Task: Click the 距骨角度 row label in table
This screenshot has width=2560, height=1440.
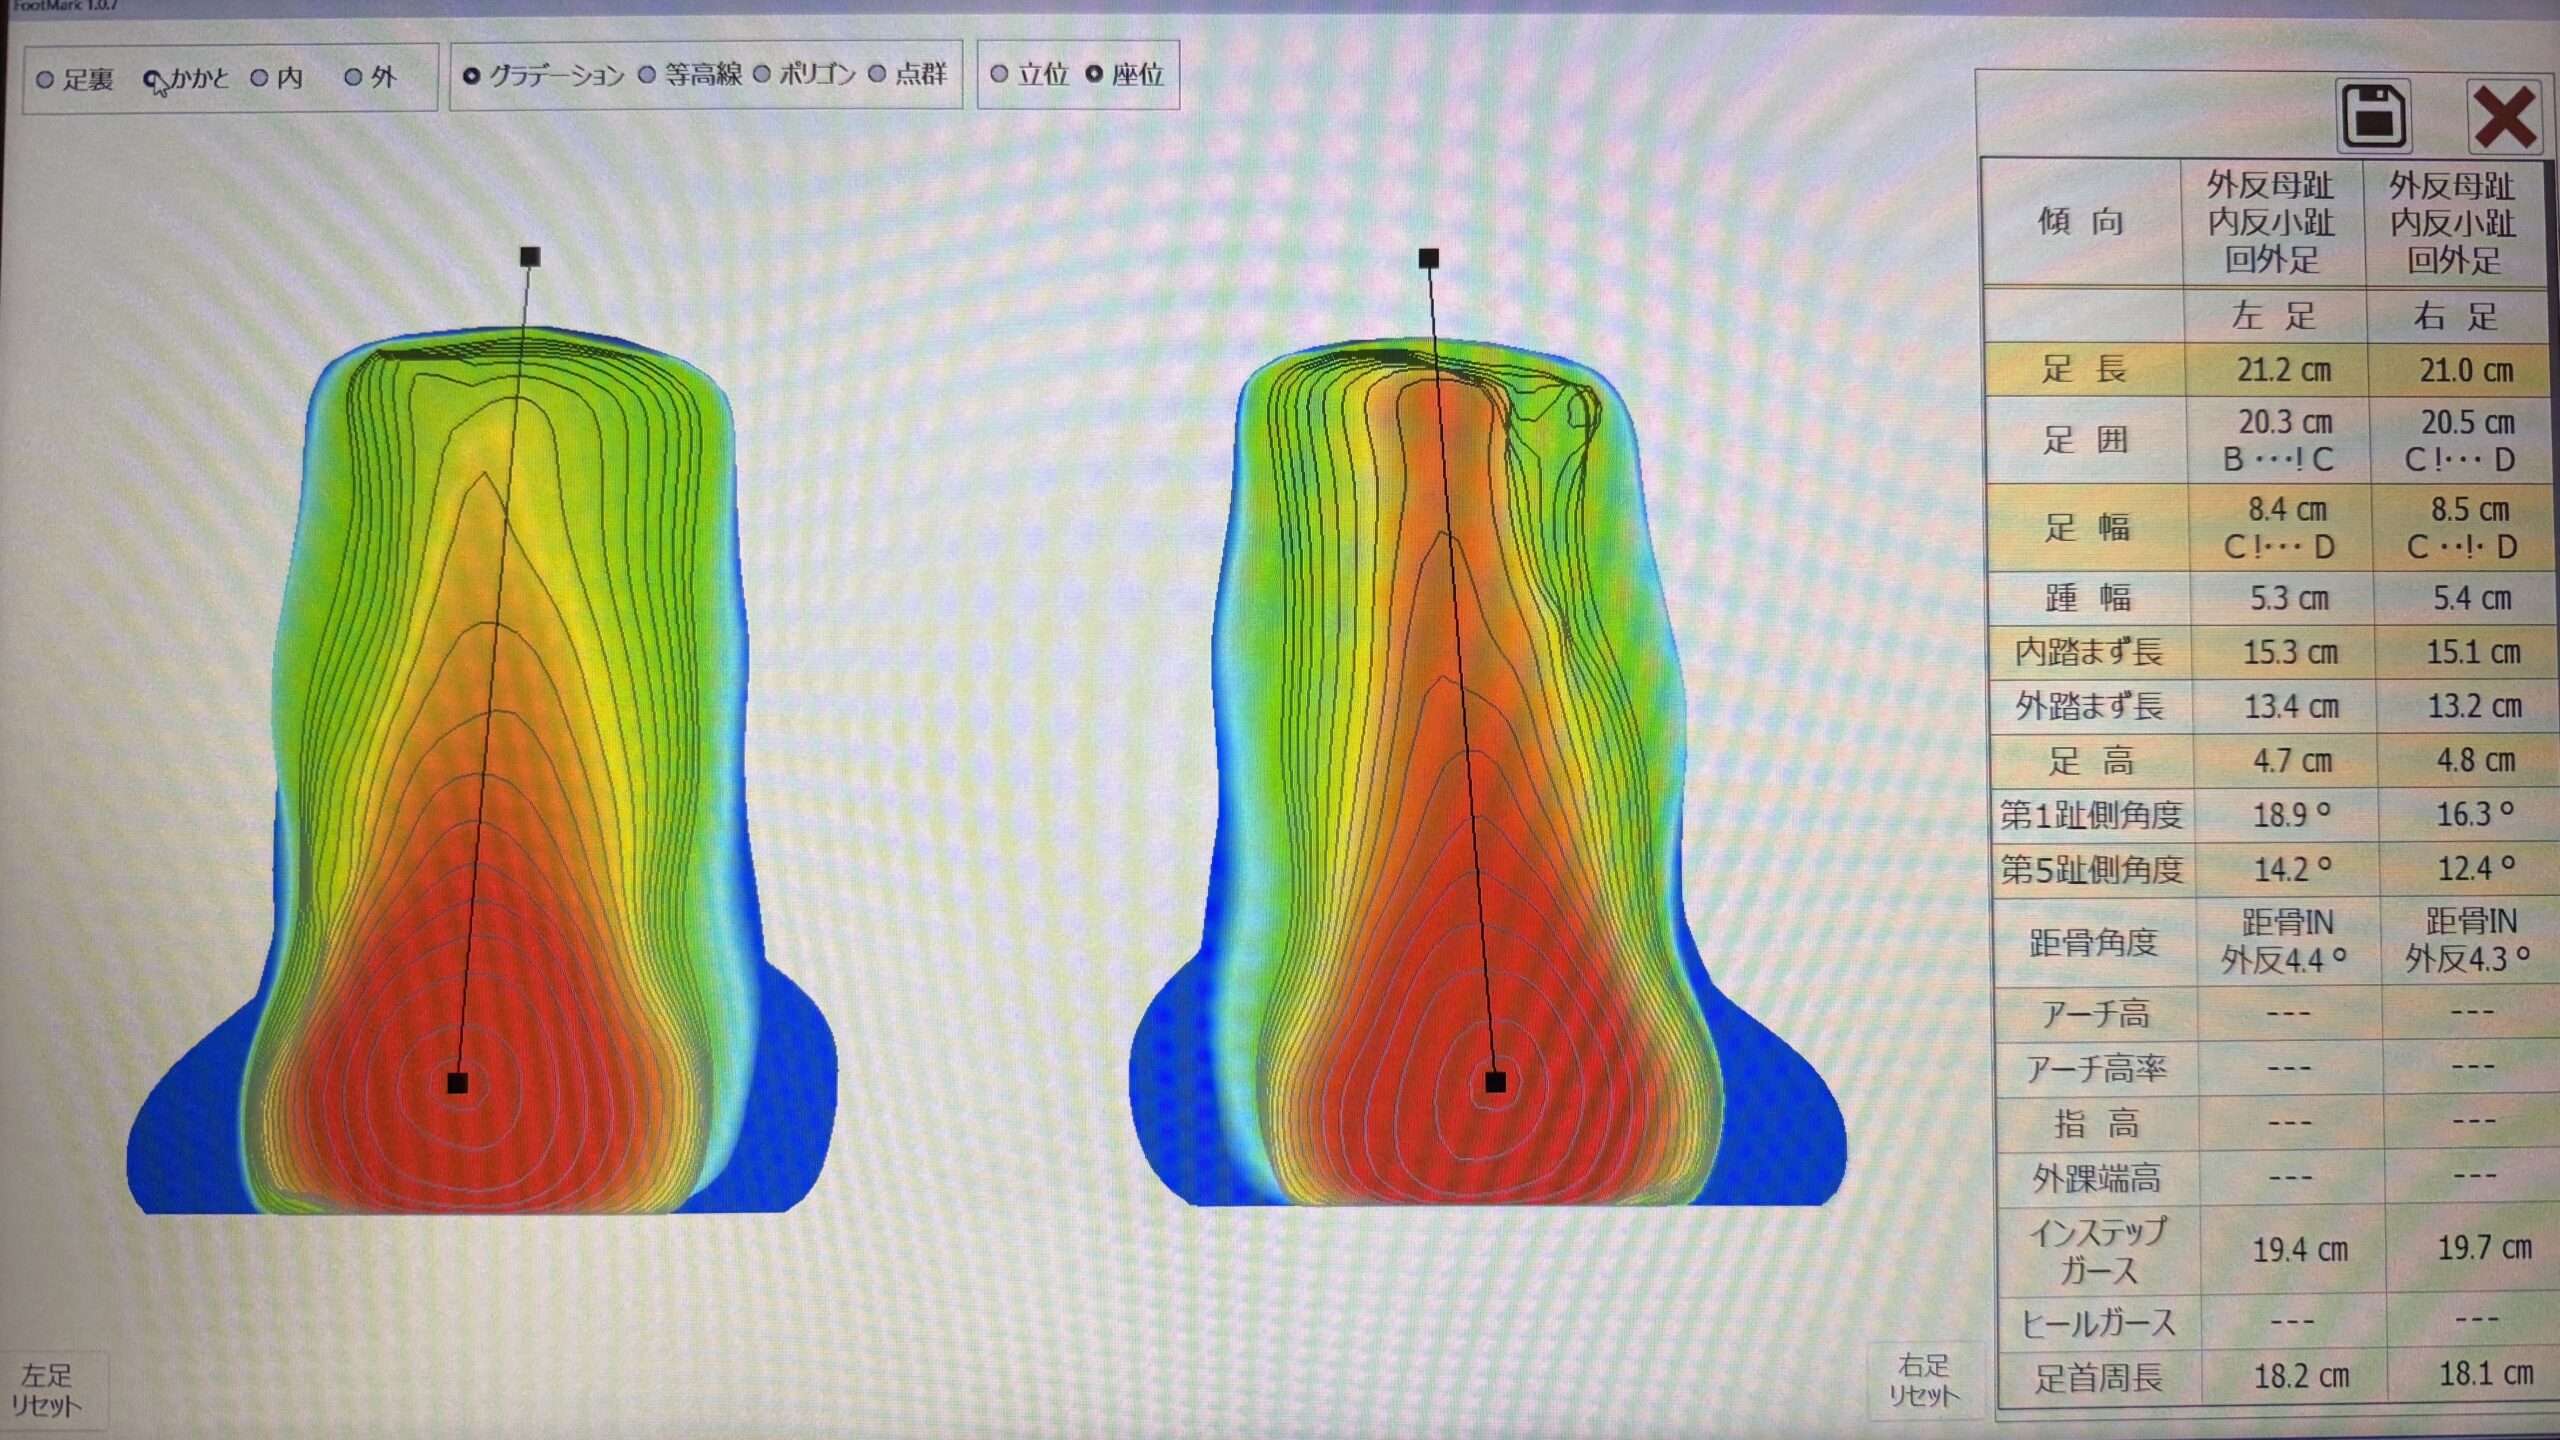Action: tap(2092, 941)
